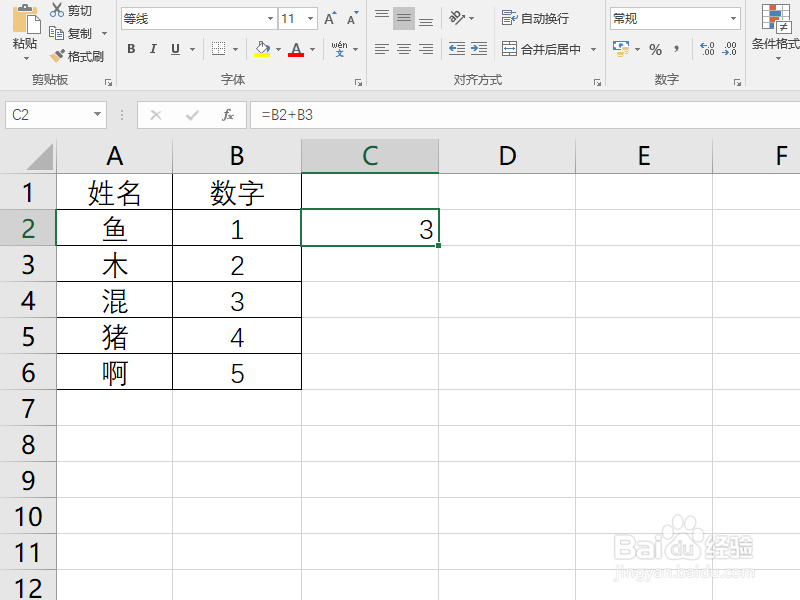Select cell A5 containing 猪

114,336
